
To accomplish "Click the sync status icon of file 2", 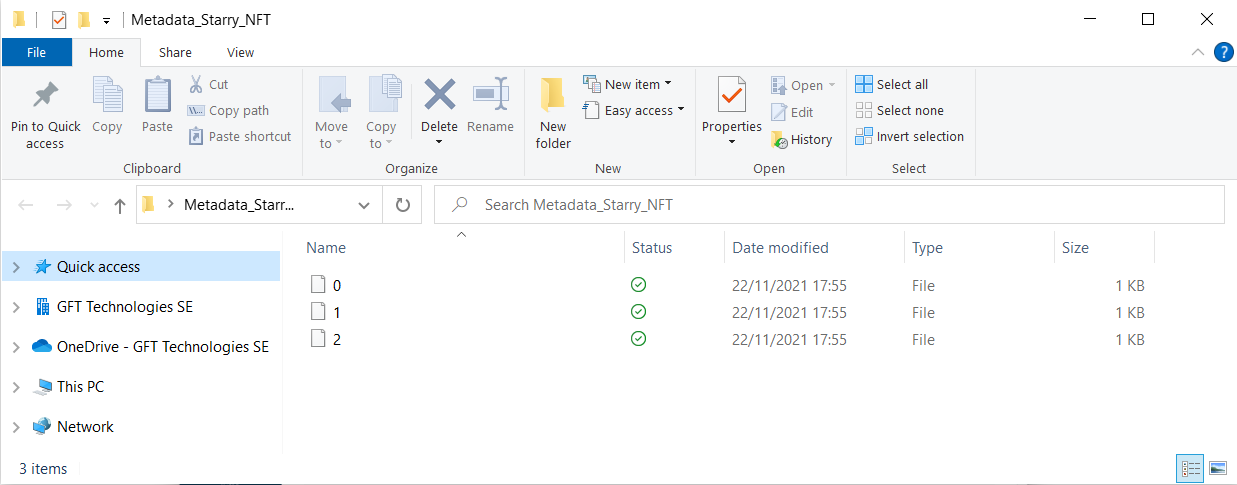I will (639, 339).
